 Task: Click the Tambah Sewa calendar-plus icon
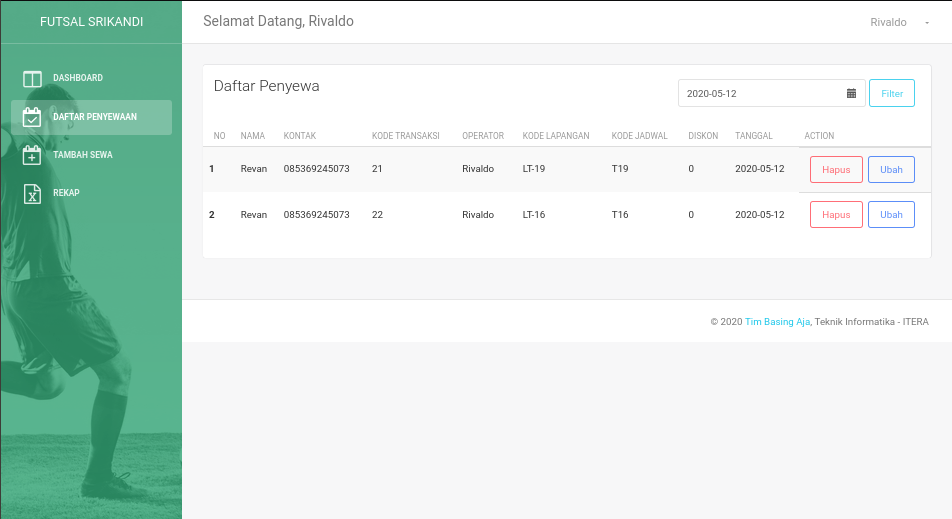click(32, 155)
